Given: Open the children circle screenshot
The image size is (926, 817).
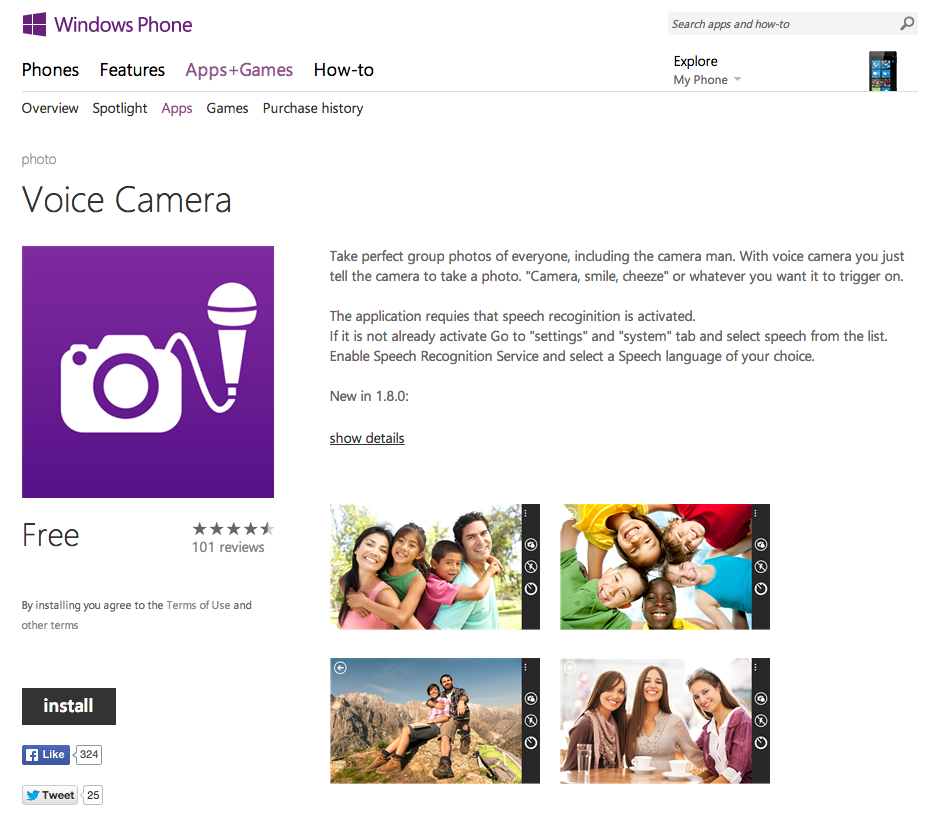Looking at the screenshot, I should [x=665, y=567].
